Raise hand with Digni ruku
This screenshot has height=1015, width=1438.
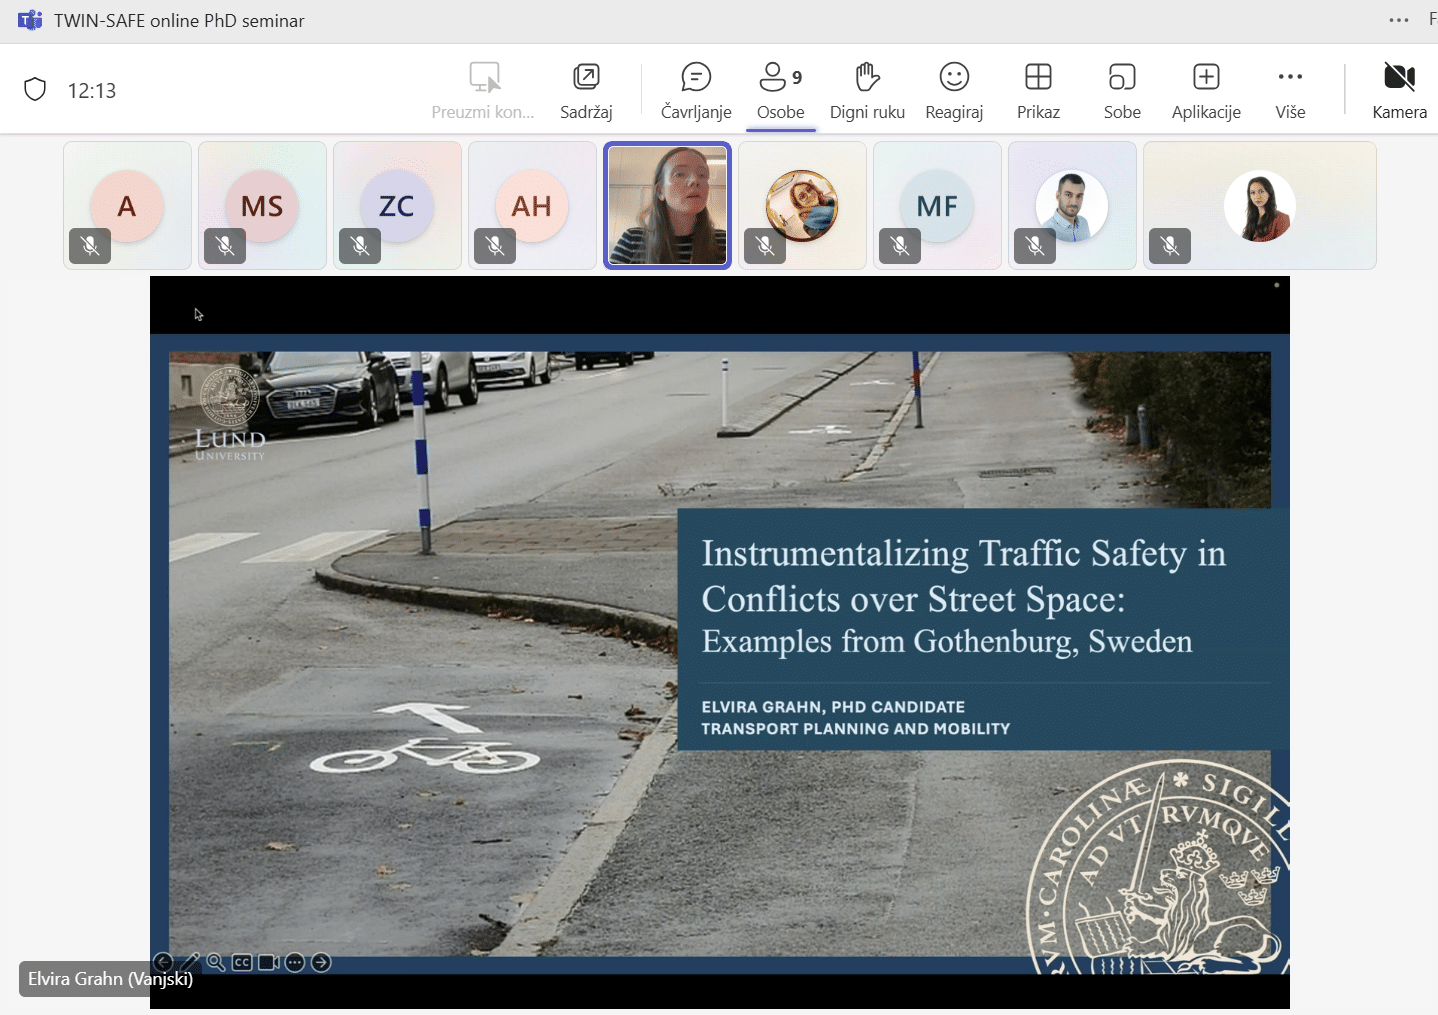(x=867, y=91)
